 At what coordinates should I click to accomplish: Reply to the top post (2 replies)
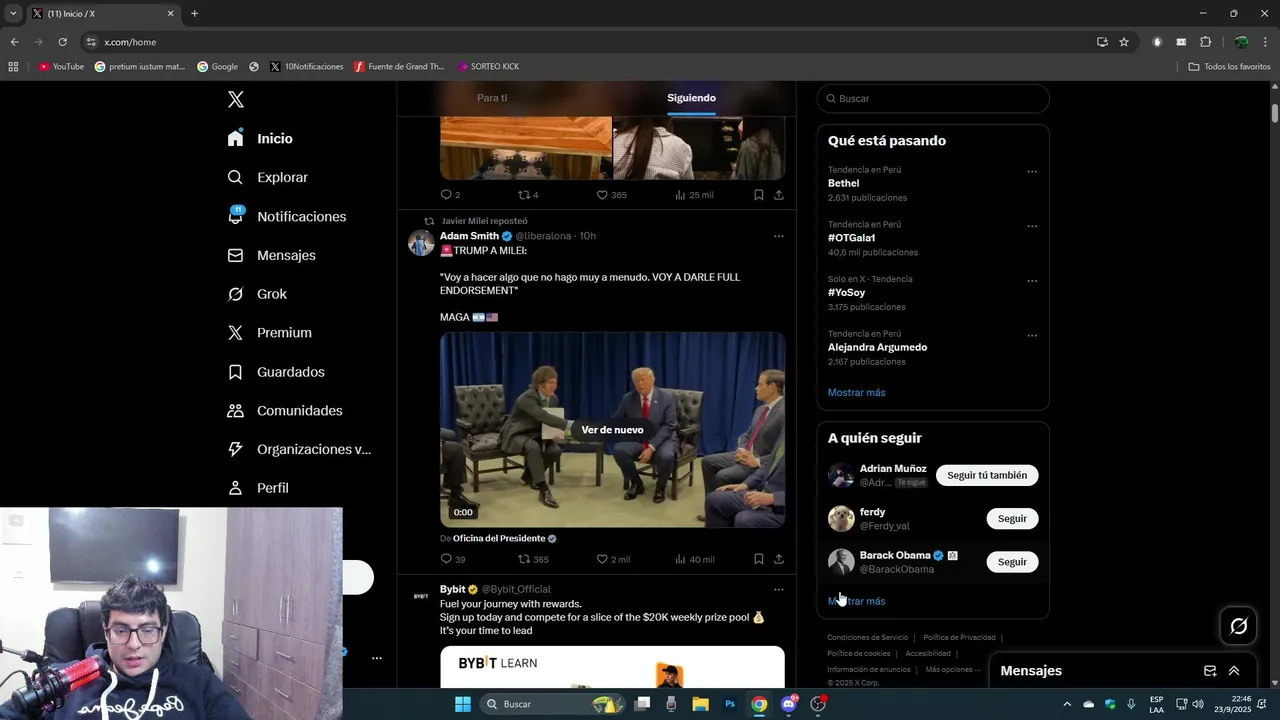click(x=450, y=195)
